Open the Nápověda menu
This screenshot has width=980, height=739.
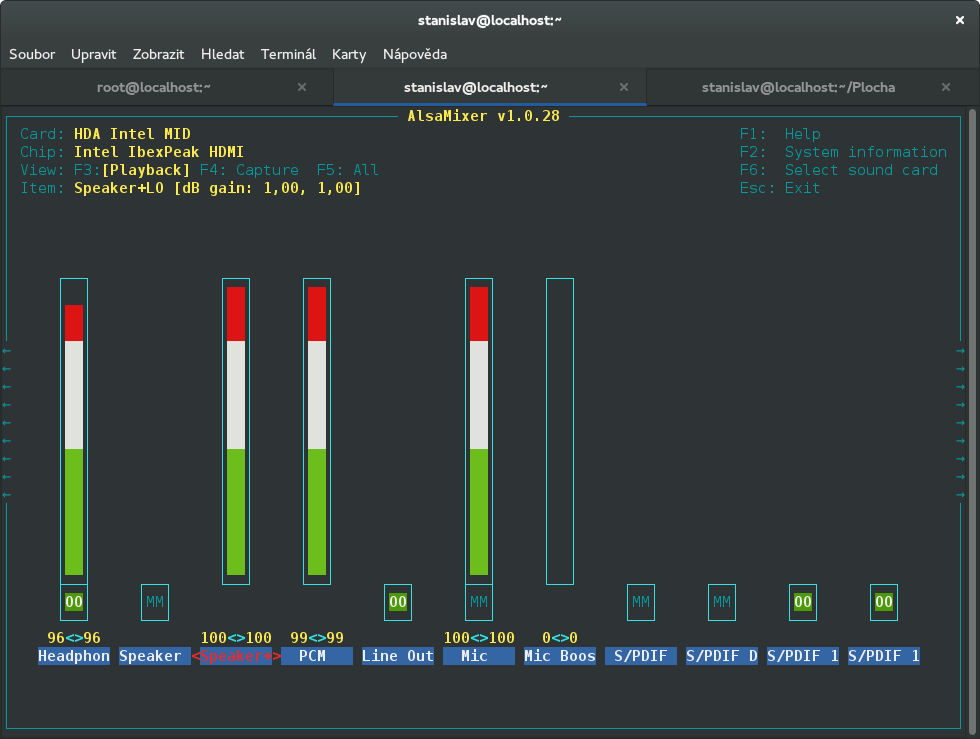[x=416, y=54]
